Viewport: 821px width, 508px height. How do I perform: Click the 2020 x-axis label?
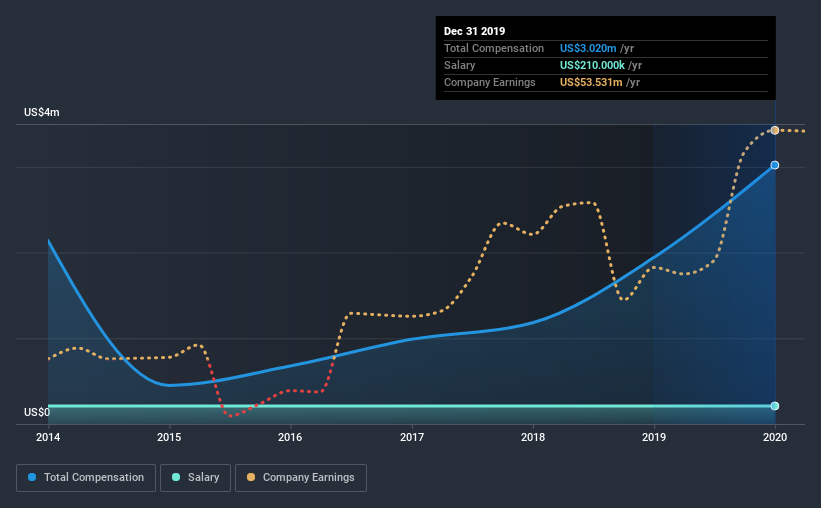[775, 437]
